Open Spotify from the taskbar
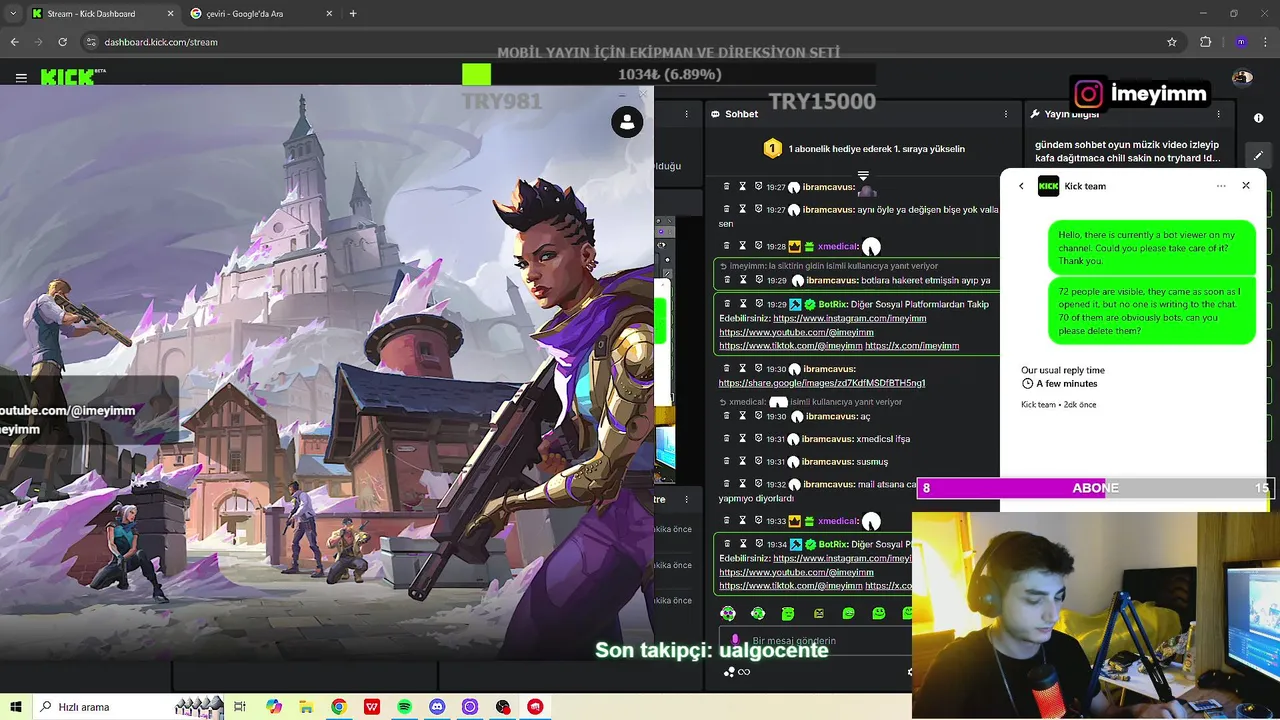1280x720 pixels. [x=404, y=707]
